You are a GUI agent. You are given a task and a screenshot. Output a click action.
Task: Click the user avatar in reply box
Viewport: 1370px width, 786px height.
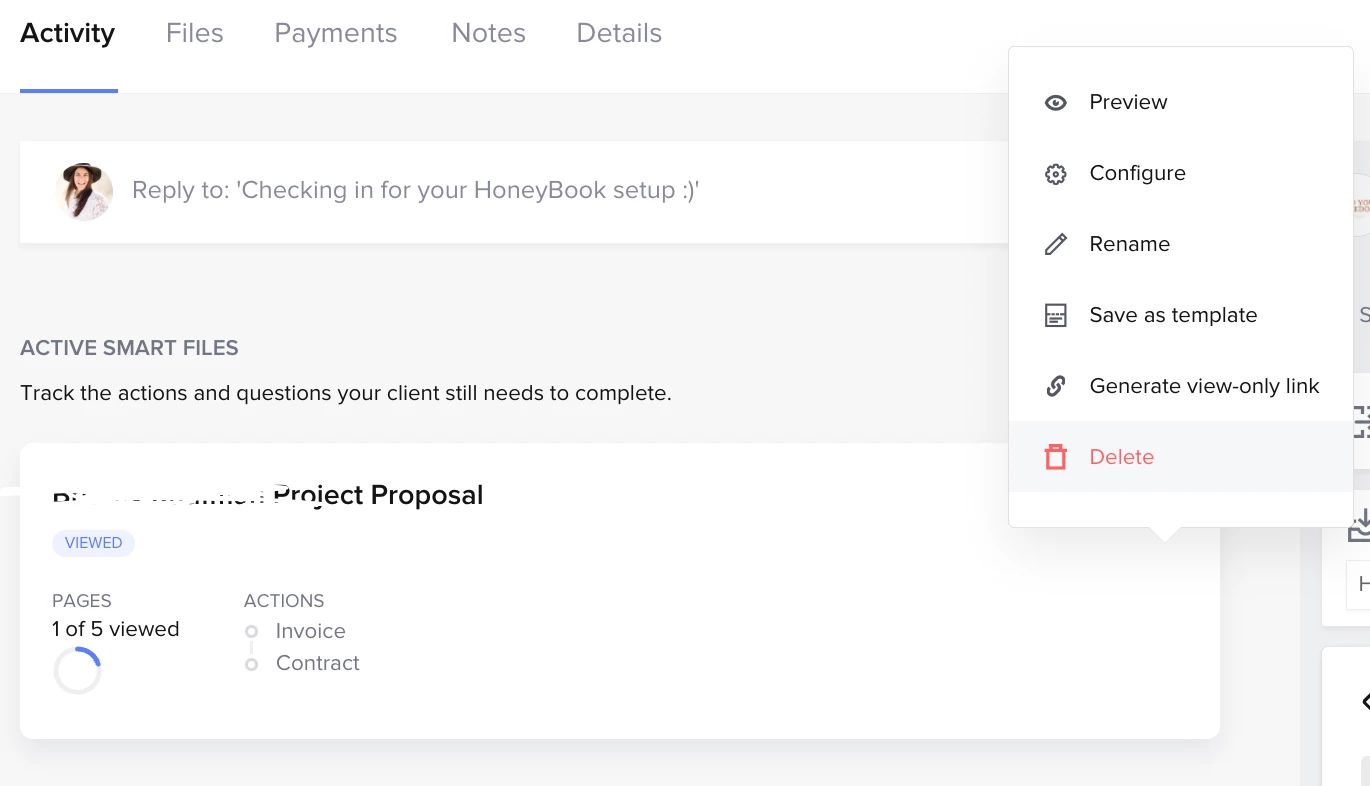coord(83,191)
